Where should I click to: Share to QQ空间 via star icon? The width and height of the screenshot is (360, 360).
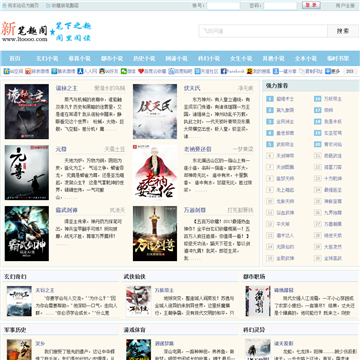click(x=6, y=71)
